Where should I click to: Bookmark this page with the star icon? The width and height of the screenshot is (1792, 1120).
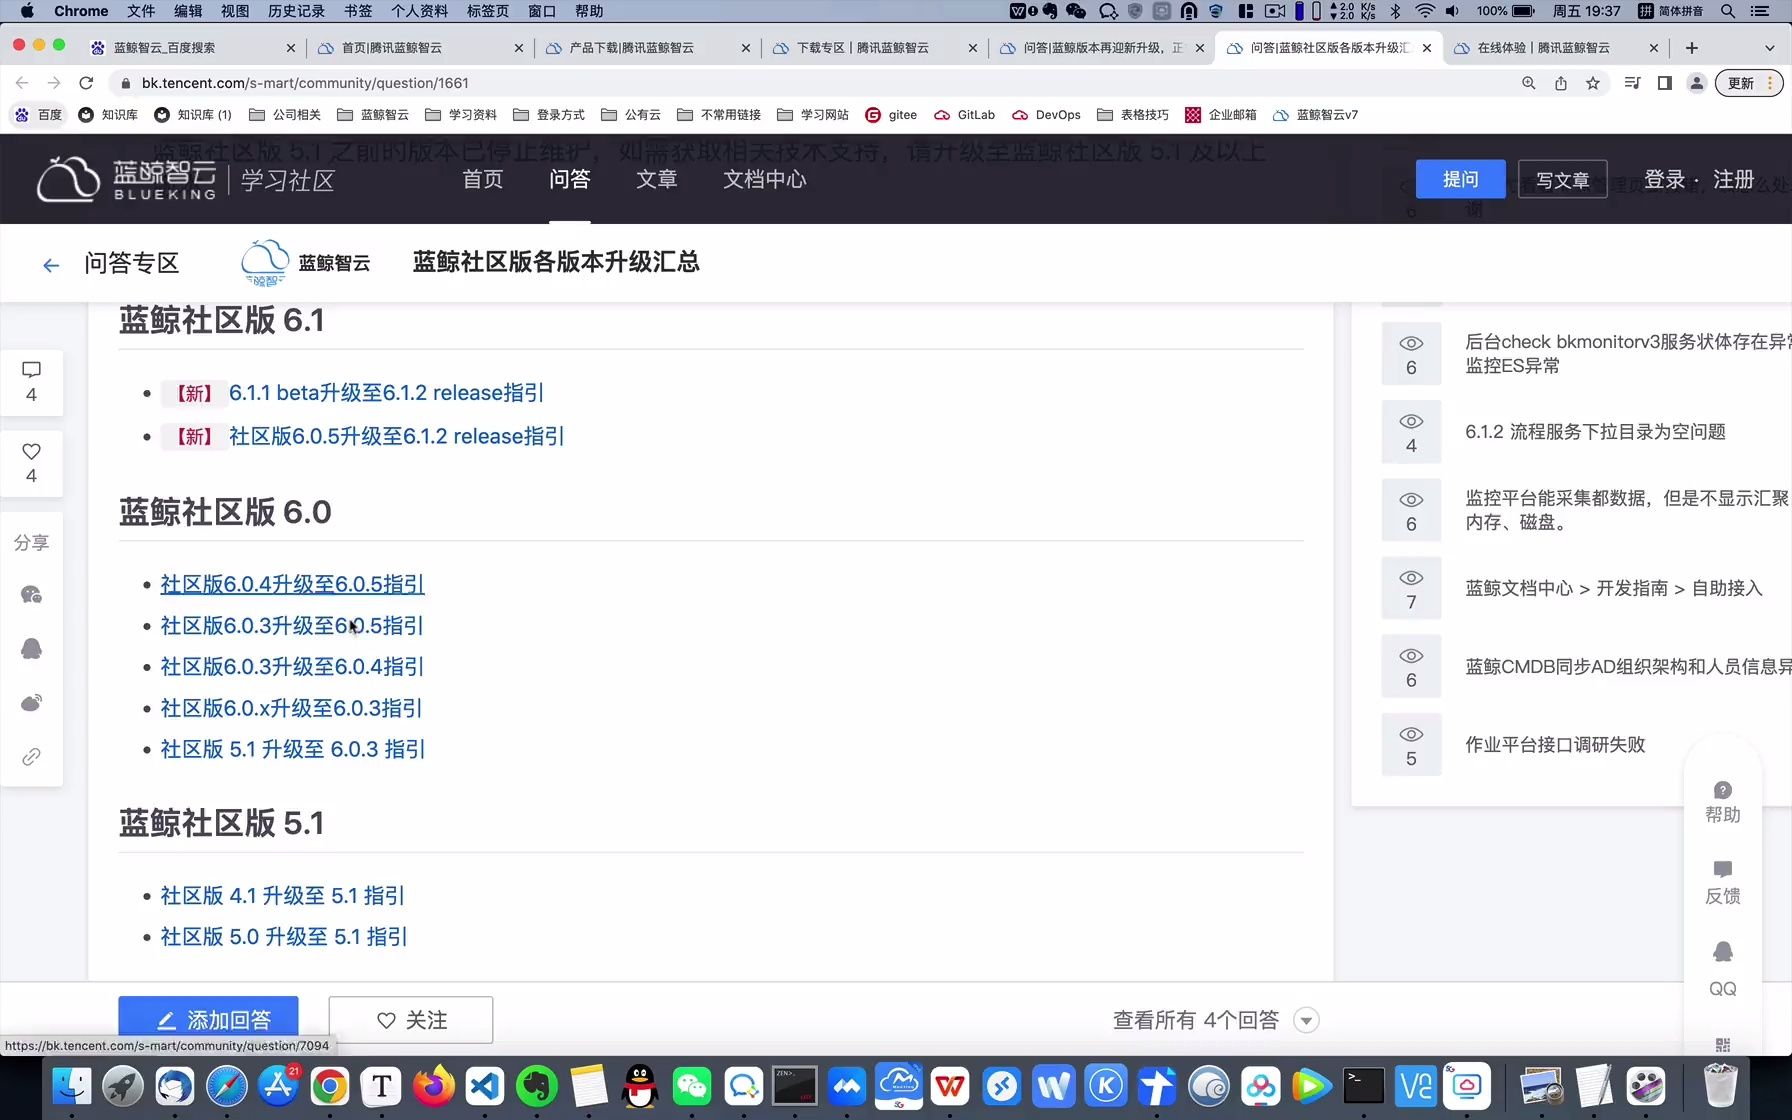coord(1593,83)
